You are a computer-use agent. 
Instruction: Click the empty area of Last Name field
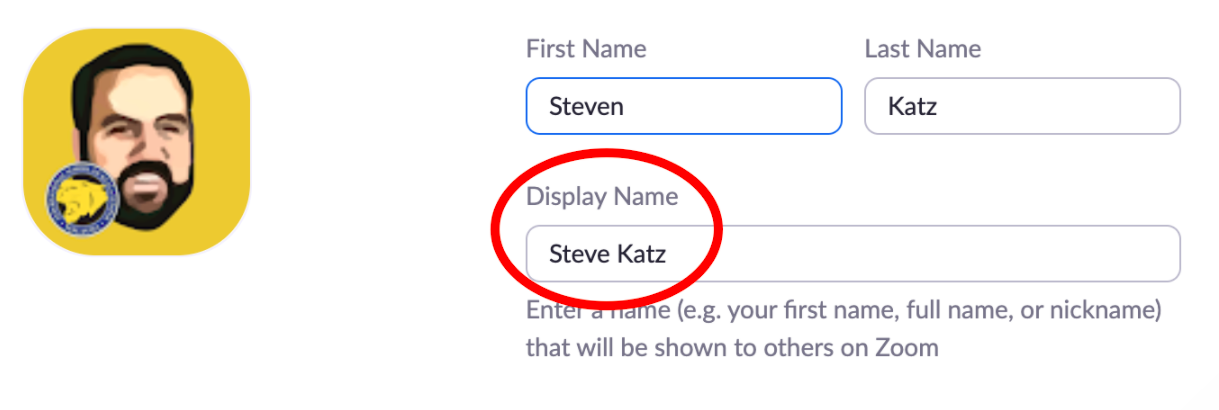point(1060,106)
